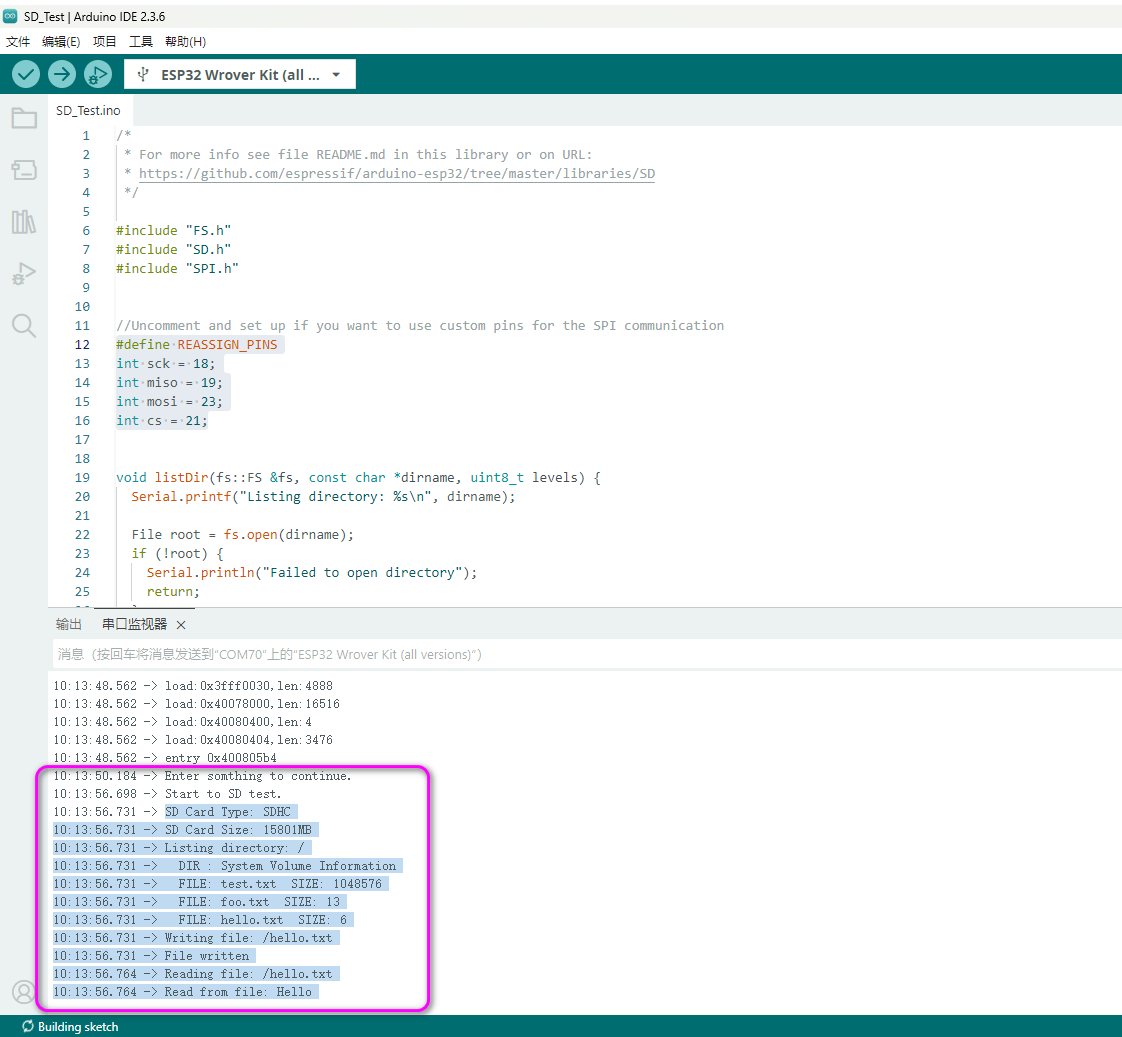Click the 'int sck = 18;' line
The image size is (1122, 1037).
[x=165, y=364]
